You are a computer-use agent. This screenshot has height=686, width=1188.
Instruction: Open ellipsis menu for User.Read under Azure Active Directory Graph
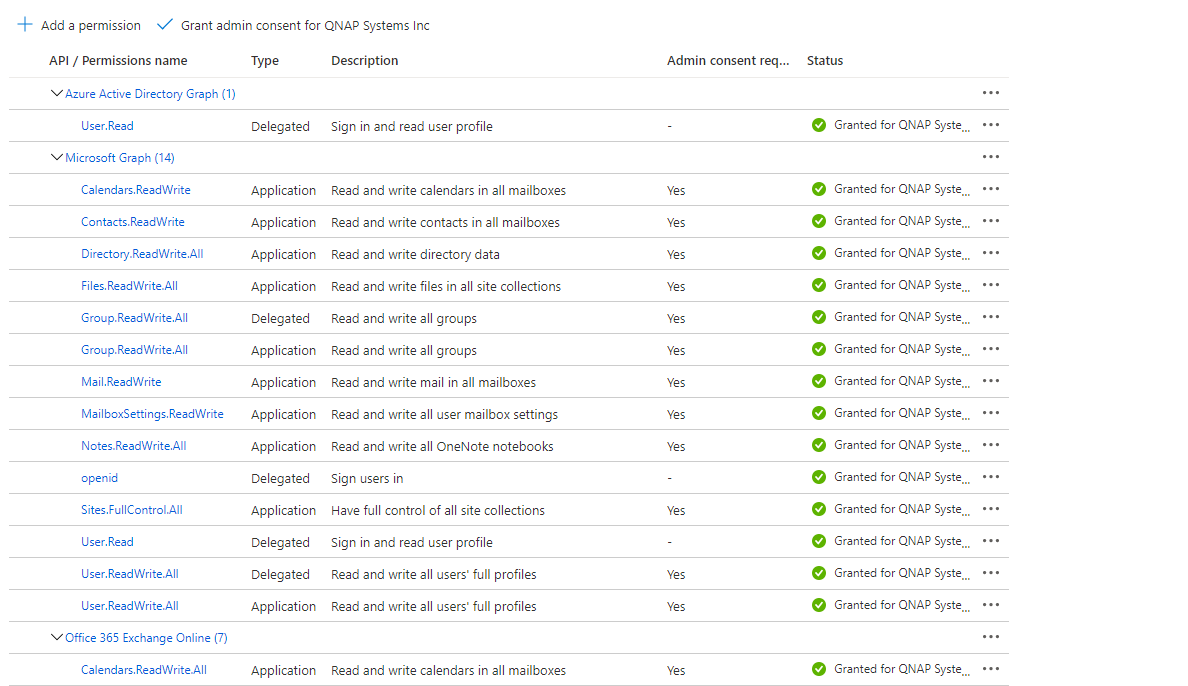click(x=990, y=125)
